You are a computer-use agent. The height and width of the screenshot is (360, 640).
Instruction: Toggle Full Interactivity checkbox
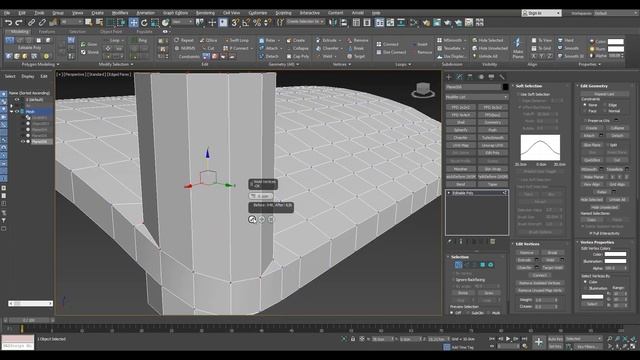point(590,233)
